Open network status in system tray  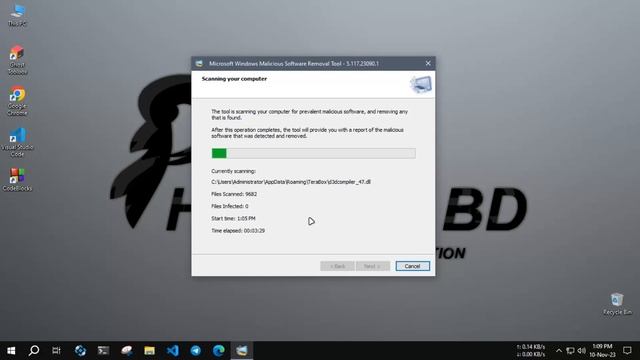(x=571, y=351)
